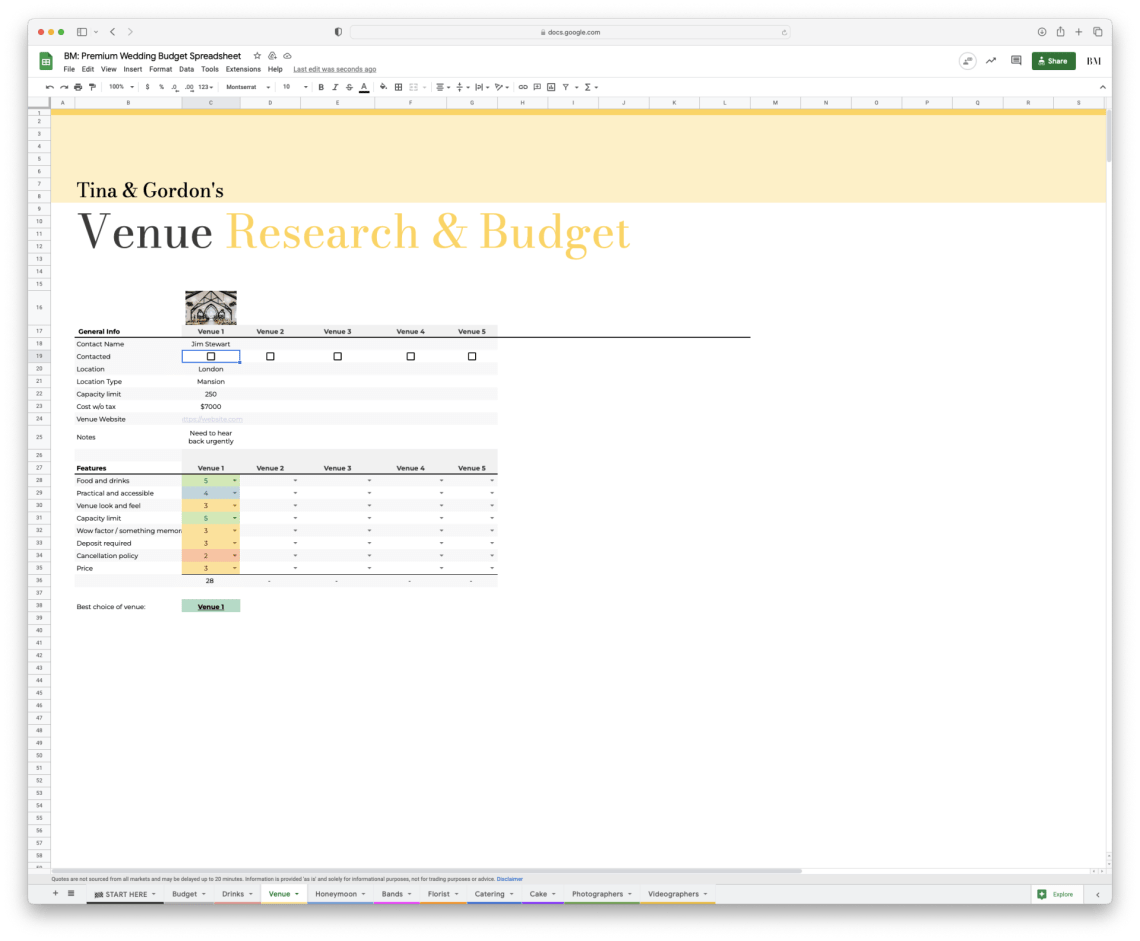Open the activity dashboard trend icon
Screen dimensions: 1140x941
point(991,61)
